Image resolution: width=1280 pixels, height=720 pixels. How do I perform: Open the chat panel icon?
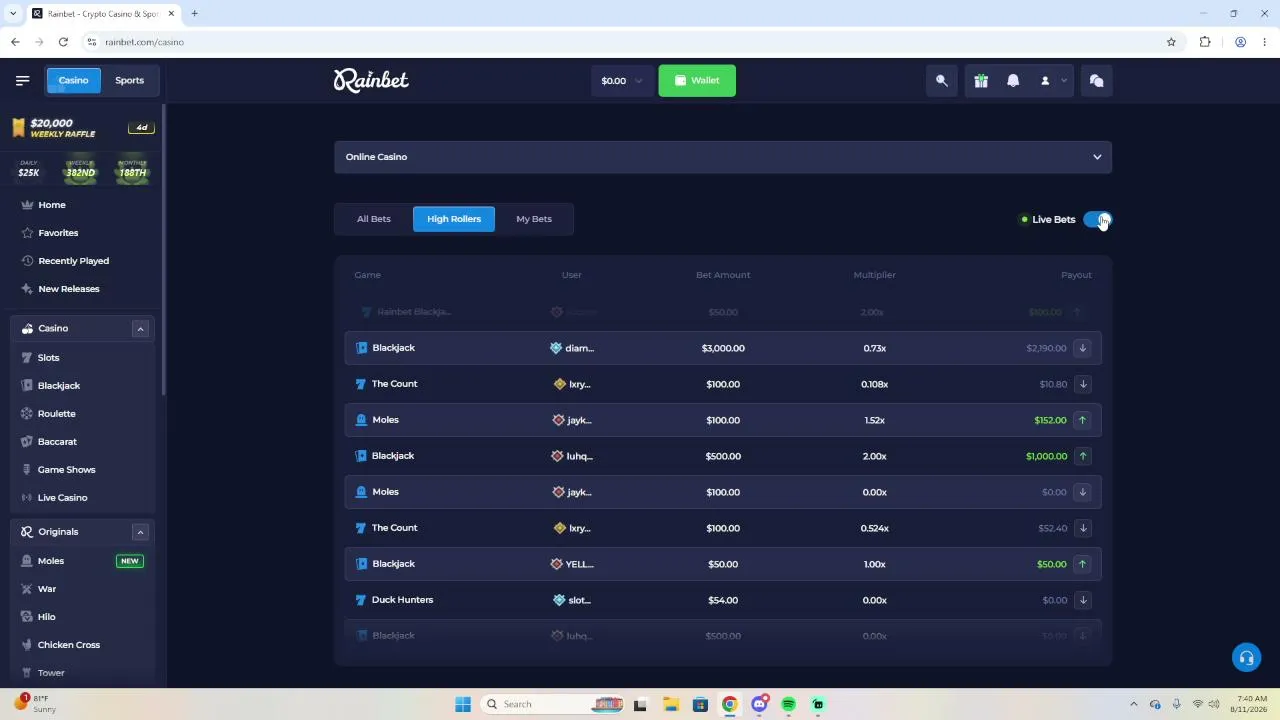coord(1097,81)
